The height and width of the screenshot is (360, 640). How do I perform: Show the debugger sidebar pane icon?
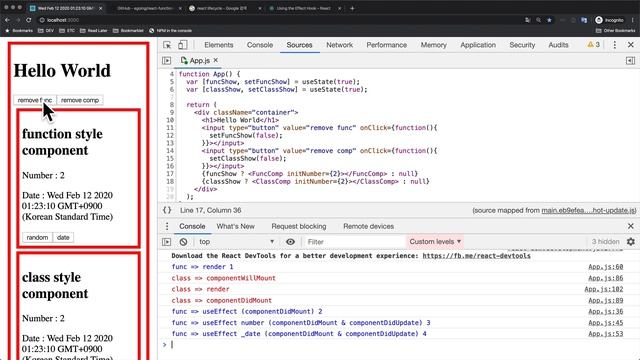(630, 60)
